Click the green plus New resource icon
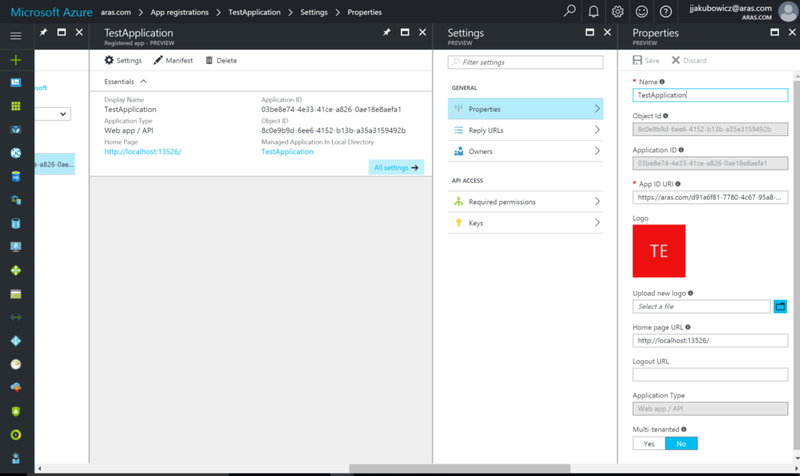Viewport: 800px width, 476px height. (x=15, y=60)
